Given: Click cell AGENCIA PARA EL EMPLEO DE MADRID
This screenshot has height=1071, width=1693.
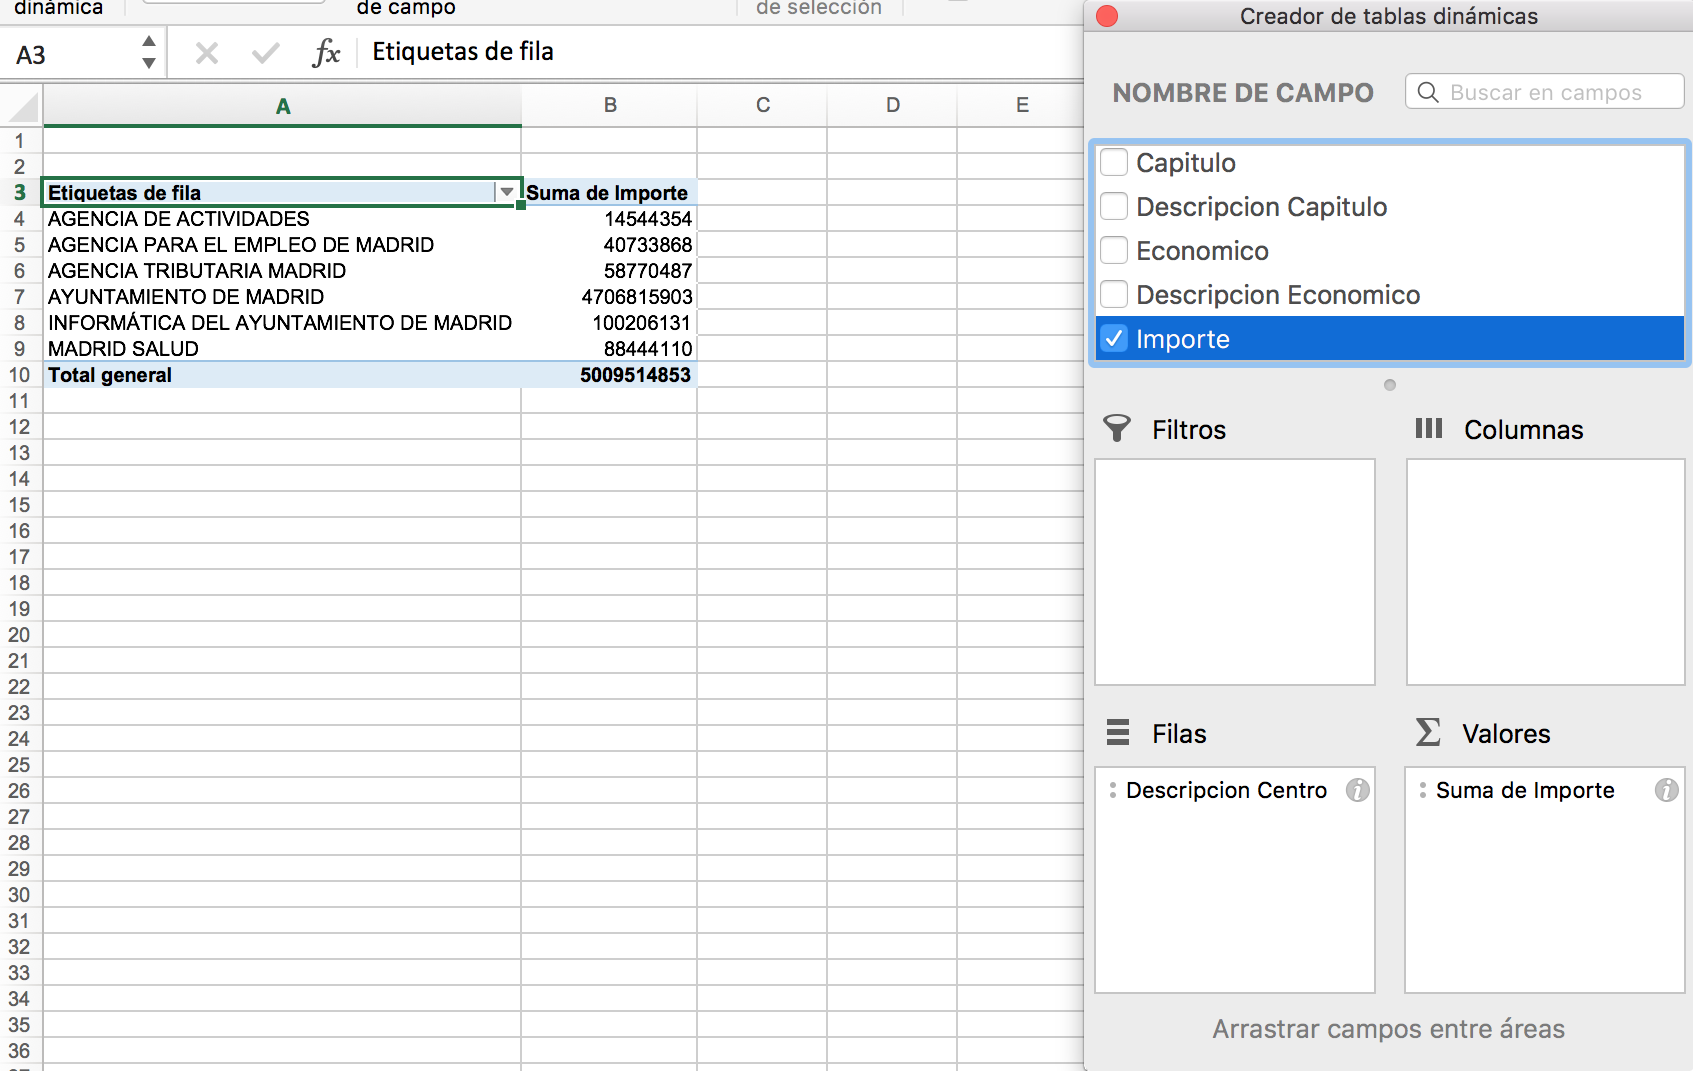Looking at the screenshot, I should click(282, 244).
